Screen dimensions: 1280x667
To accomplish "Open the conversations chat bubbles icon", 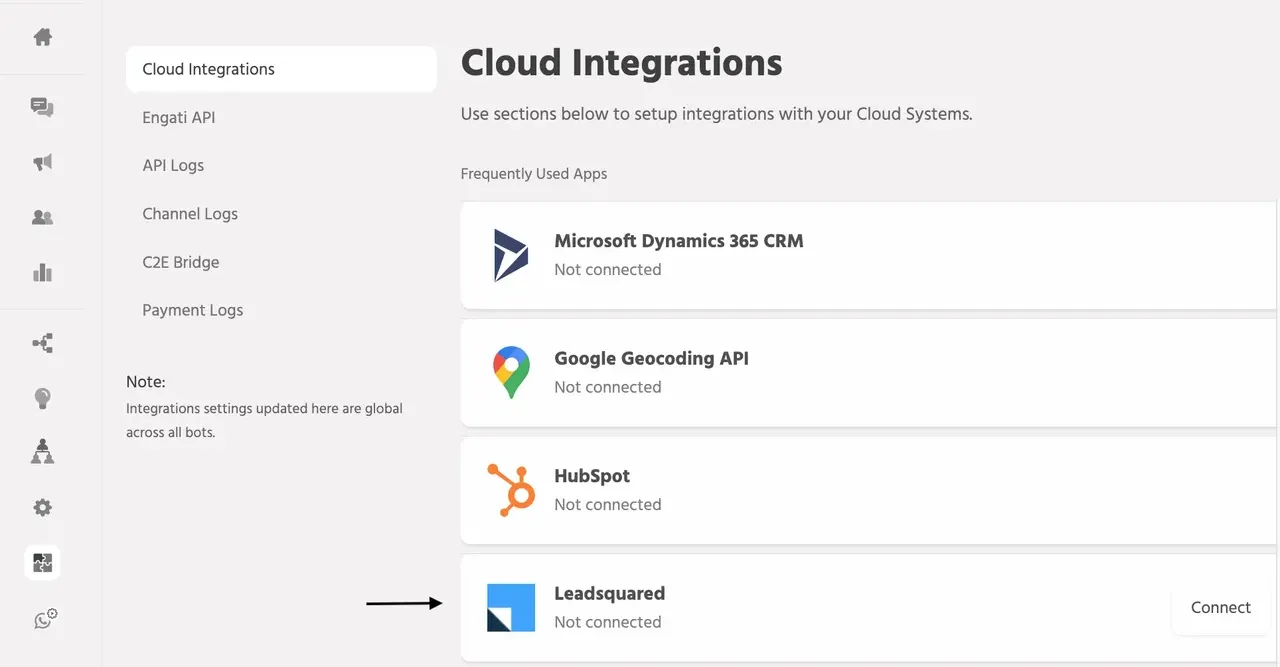I will [42, 108].
